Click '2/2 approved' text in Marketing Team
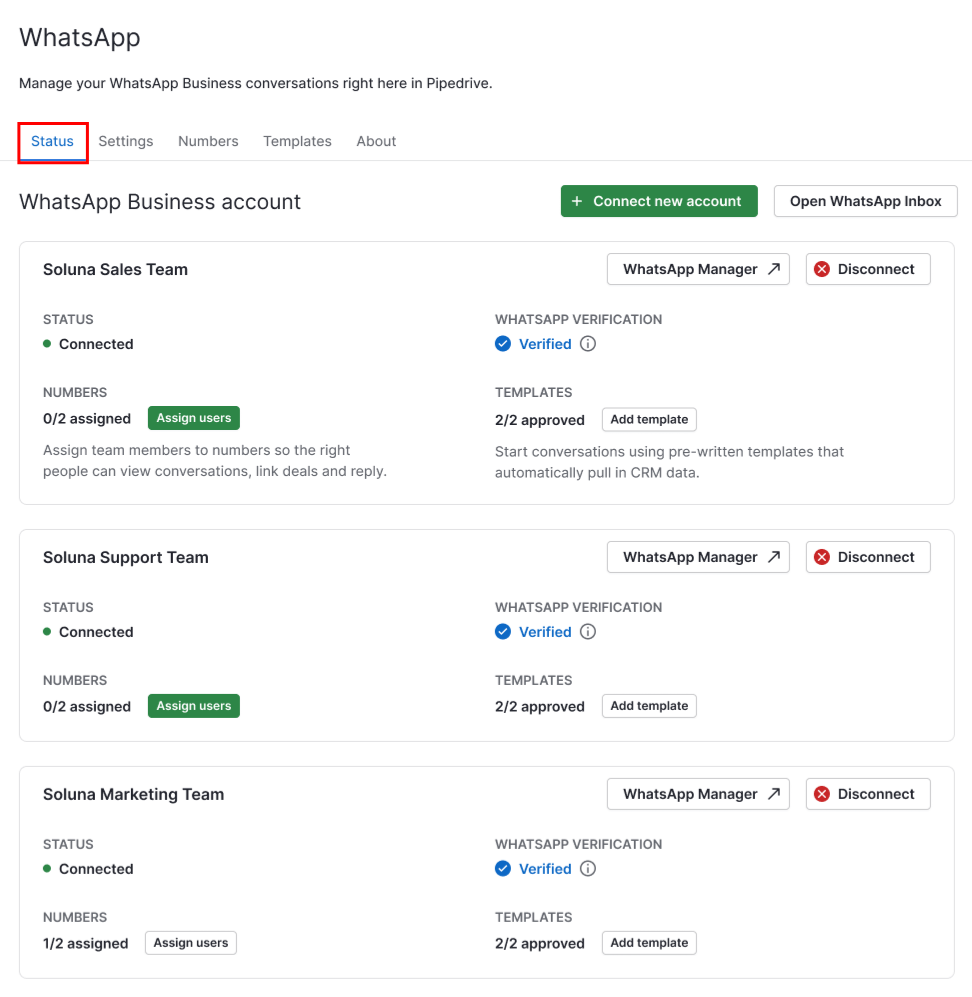Screen dimensions: 972x997 point(540,944)
